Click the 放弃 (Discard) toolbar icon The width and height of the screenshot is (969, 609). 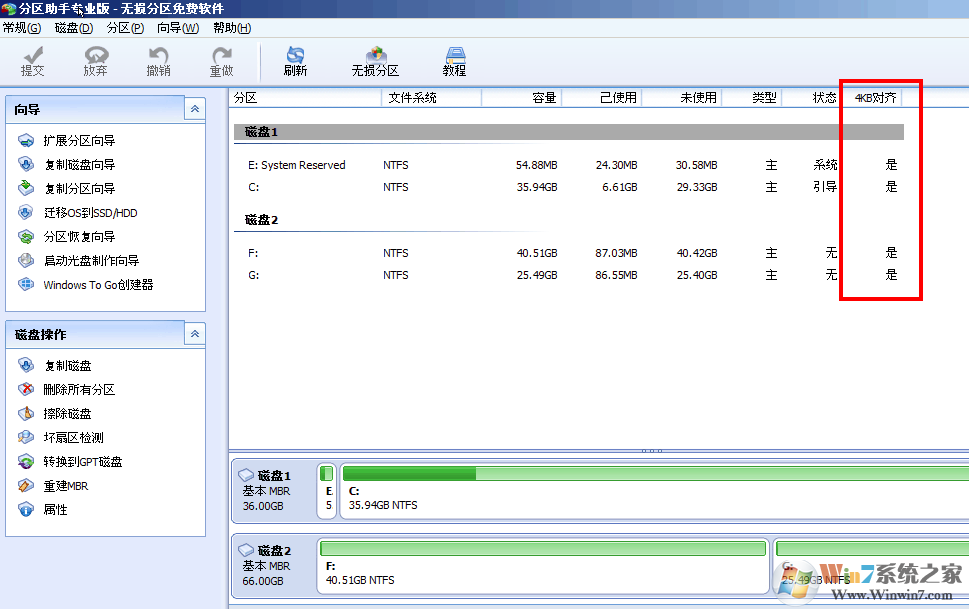tap(95, 61)
